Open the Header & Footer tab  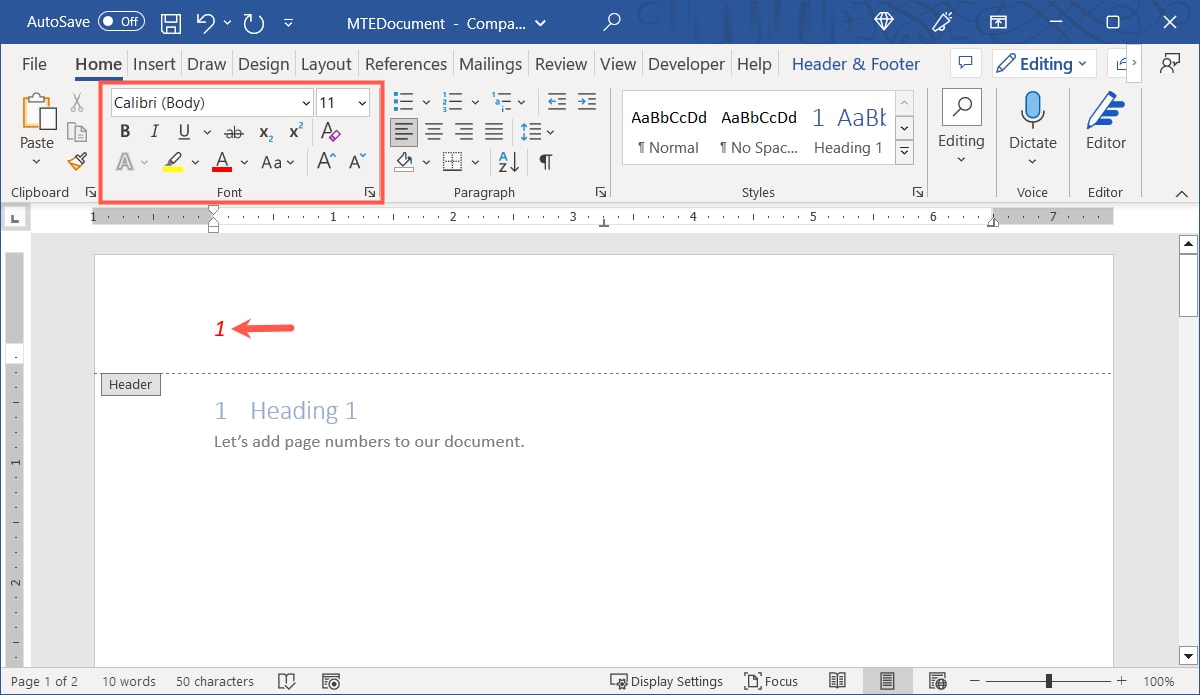855,63
